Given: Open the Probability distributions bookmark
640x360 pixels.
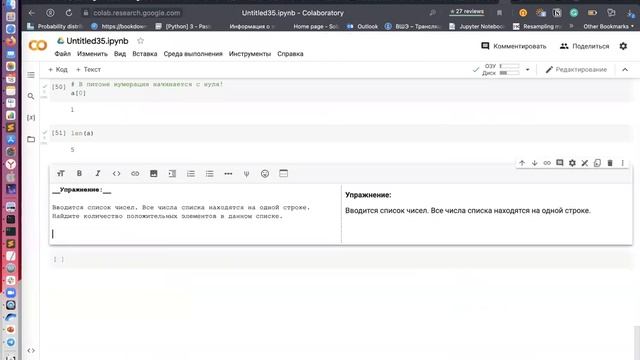Looking at the screenshot, I should pyautogui.click(x=55, y=27).
